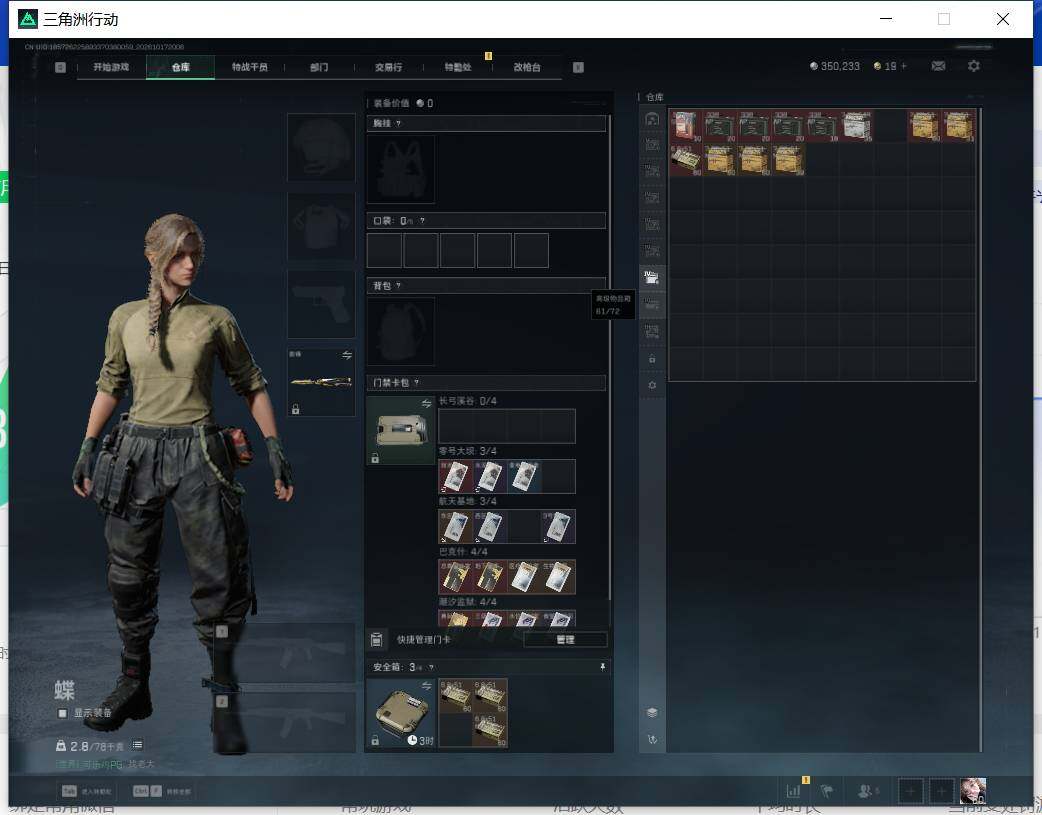This screenshot has width=1042, height=815.
Task: Click the empty helmet equipment slot
Action: click(321, 147)
